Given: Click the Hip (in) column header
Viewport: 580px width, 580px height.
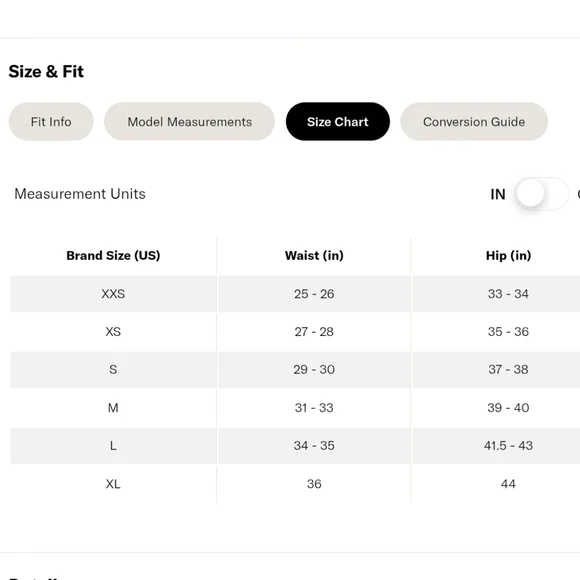Looking at the screenshot, I should tap(508, 256).
